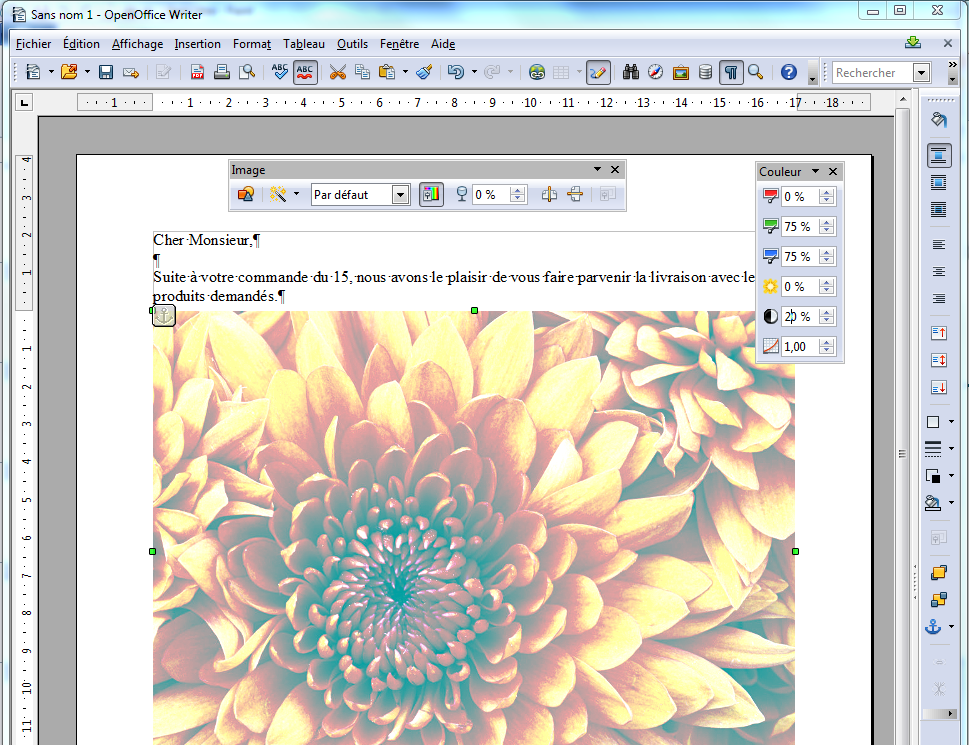Screen dimensions: 969x745
Task: Open the recent files dropdown beside Open
Action: click(x=87, y=72)
